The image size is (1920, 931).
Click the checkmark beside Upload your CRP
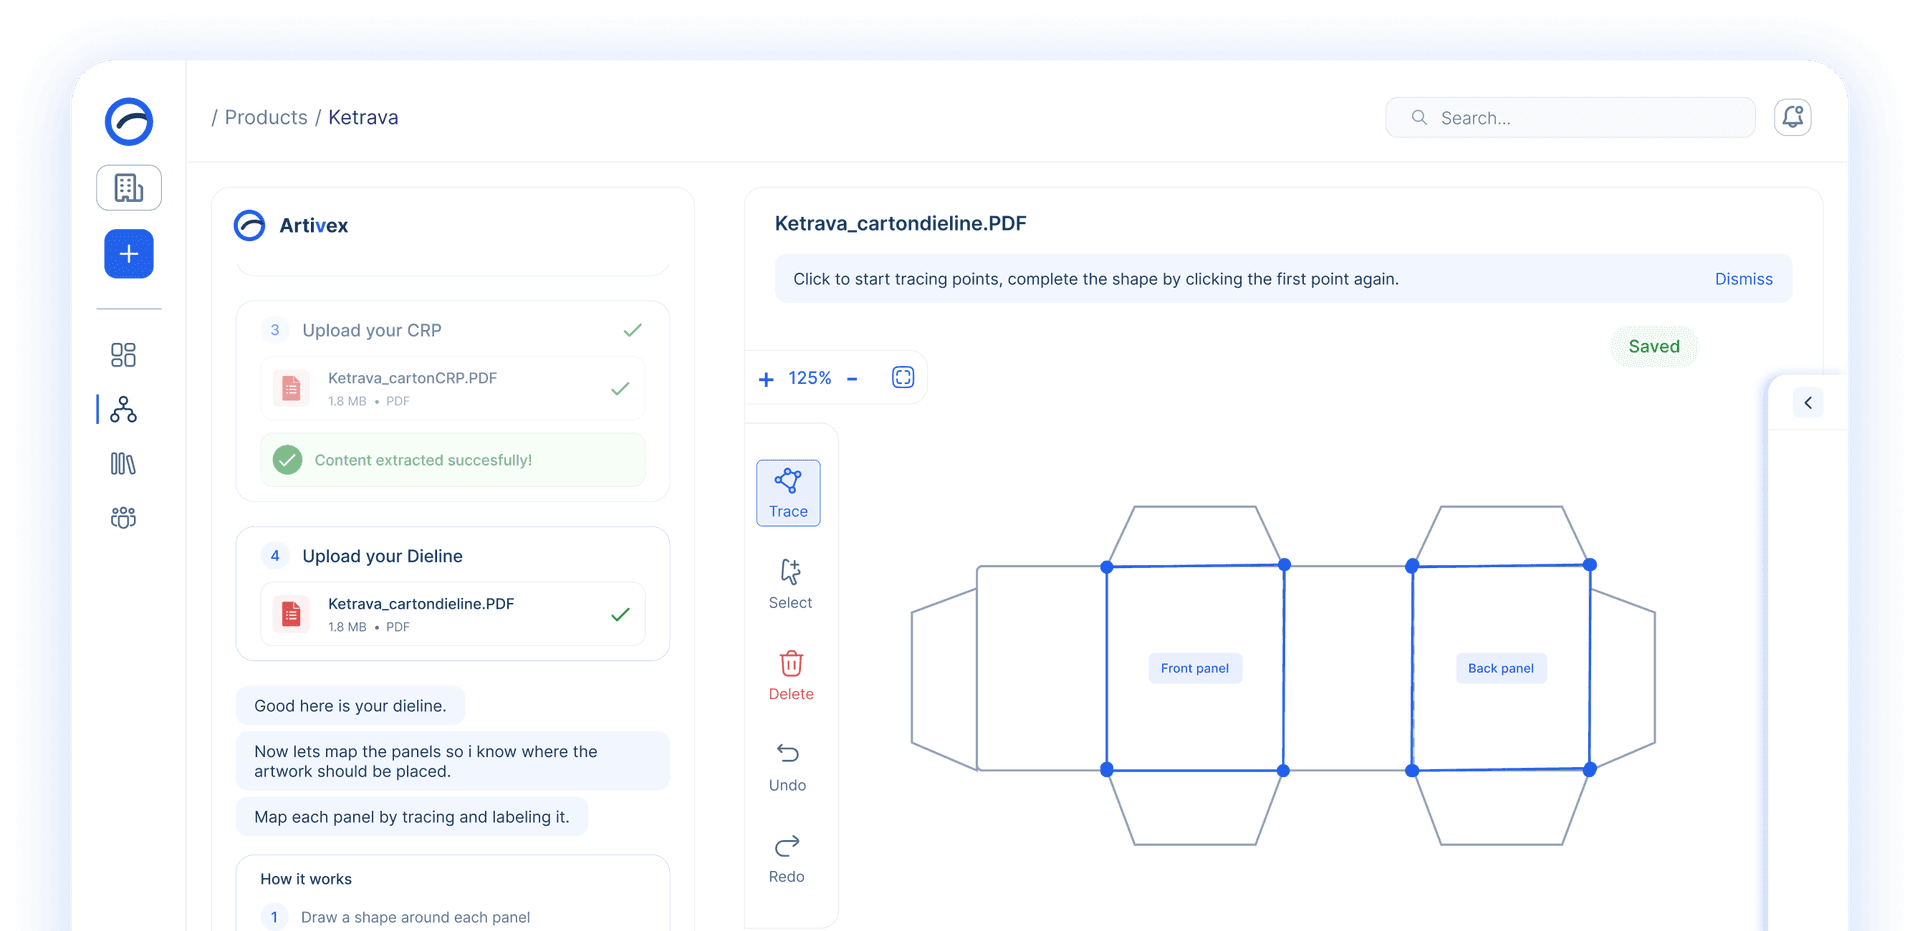(632, 330)
